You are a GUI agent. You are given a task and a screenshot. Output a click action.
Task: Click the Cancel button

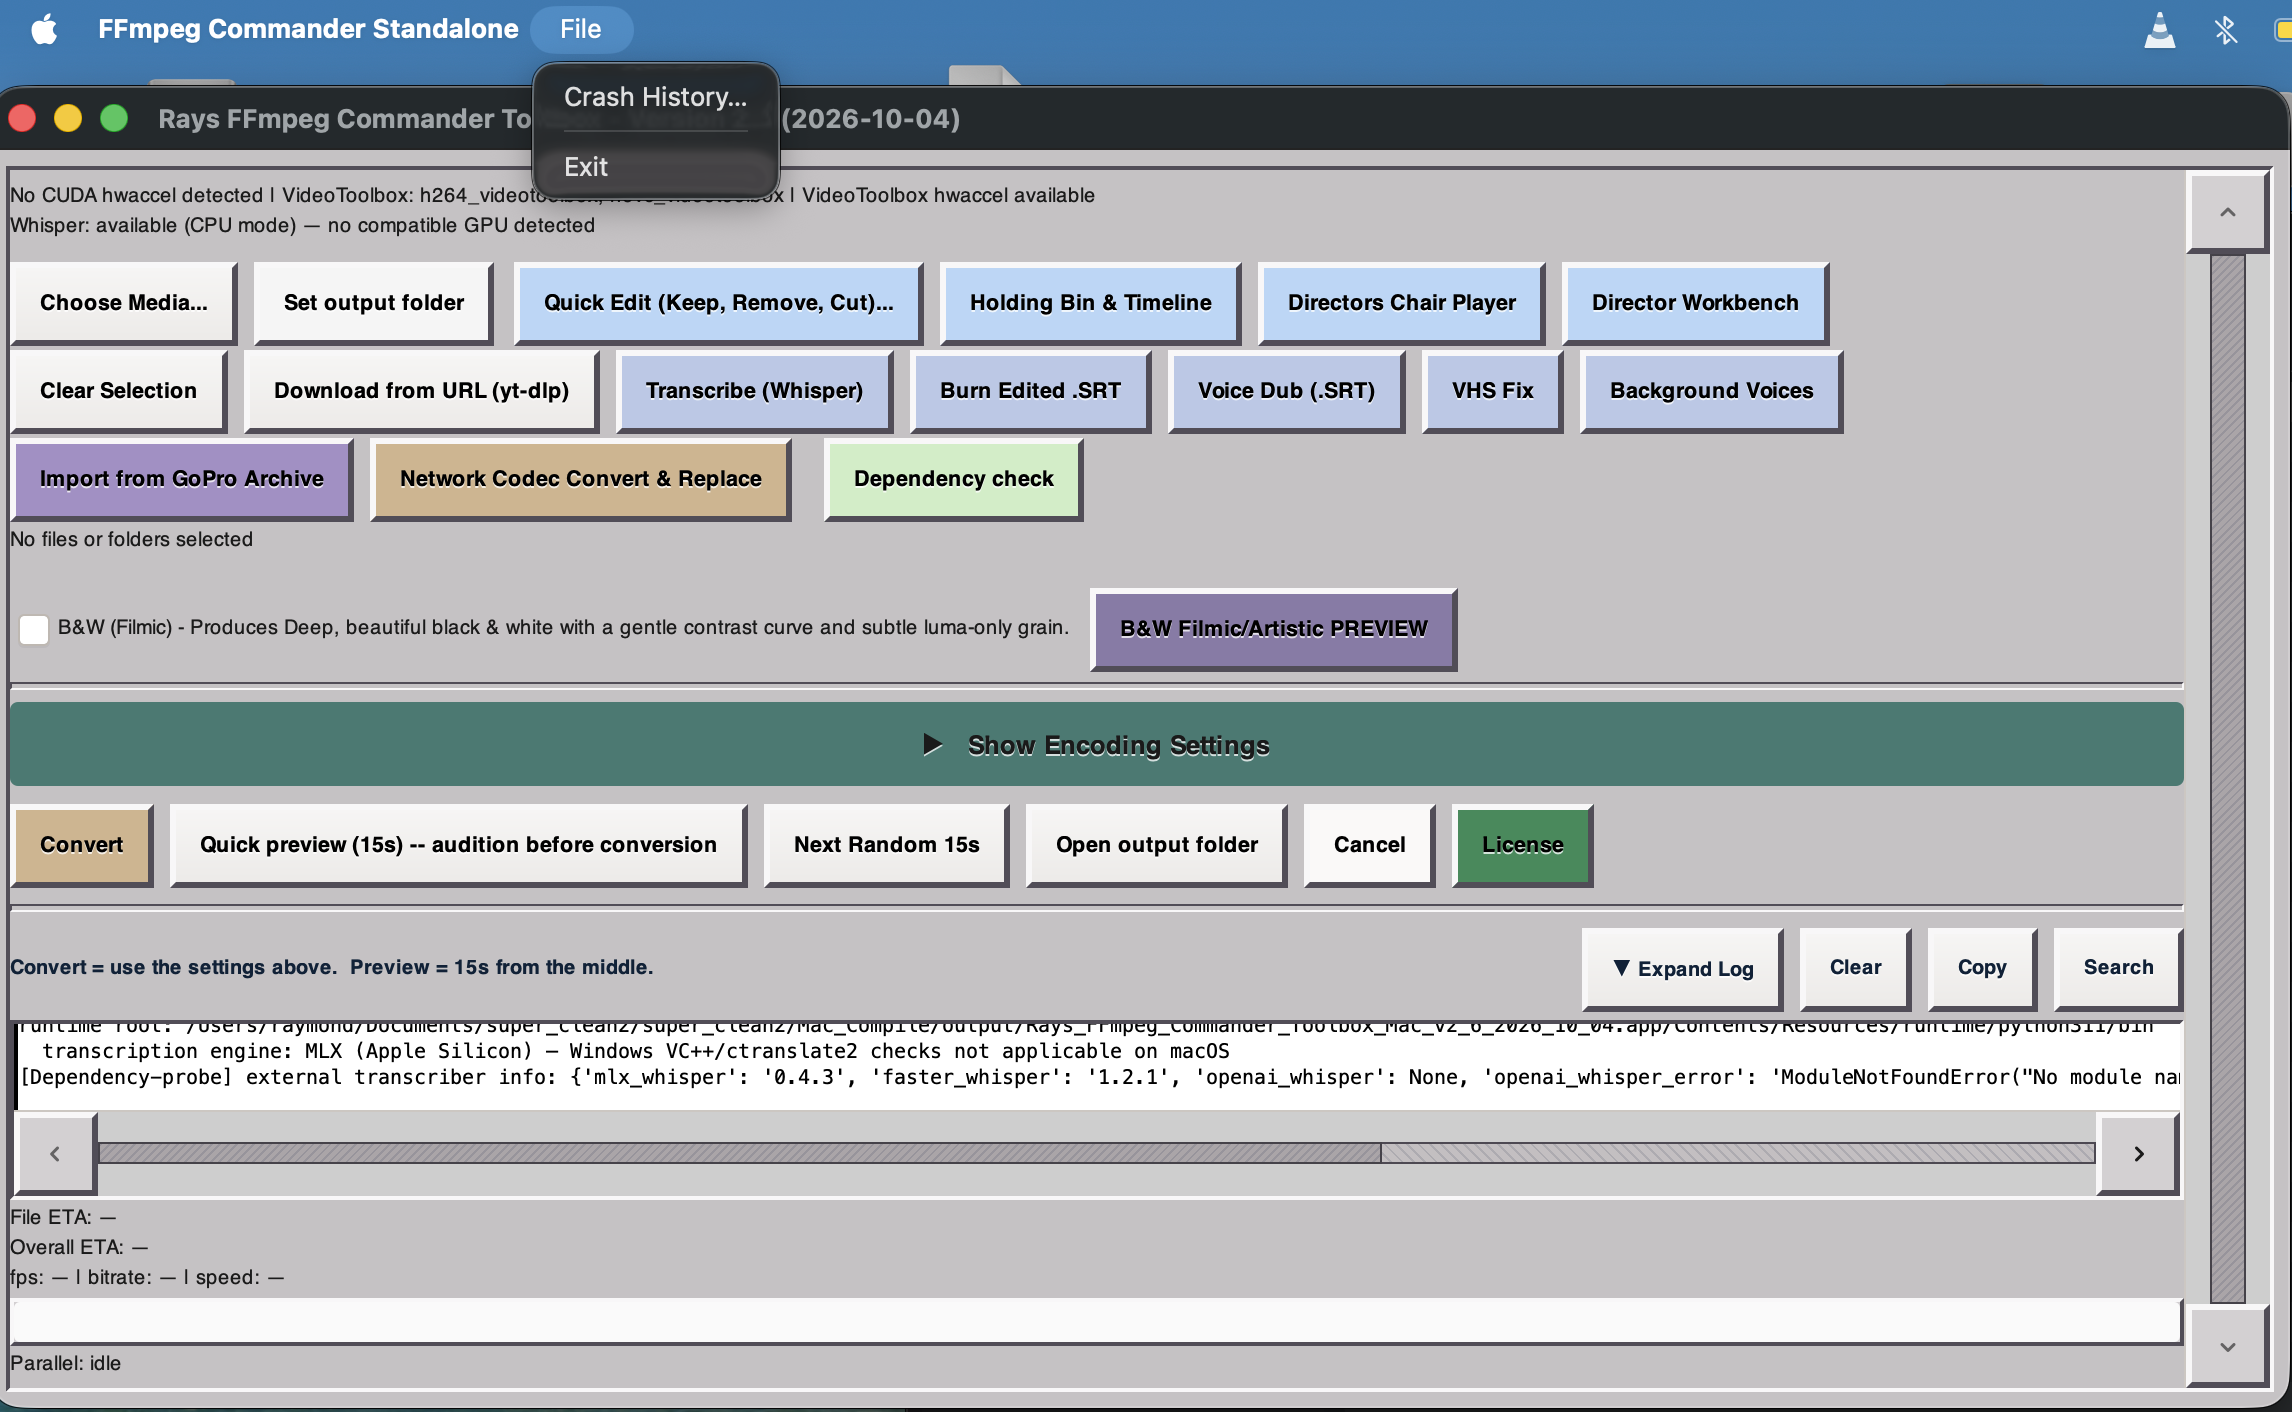click(1370, 845)
